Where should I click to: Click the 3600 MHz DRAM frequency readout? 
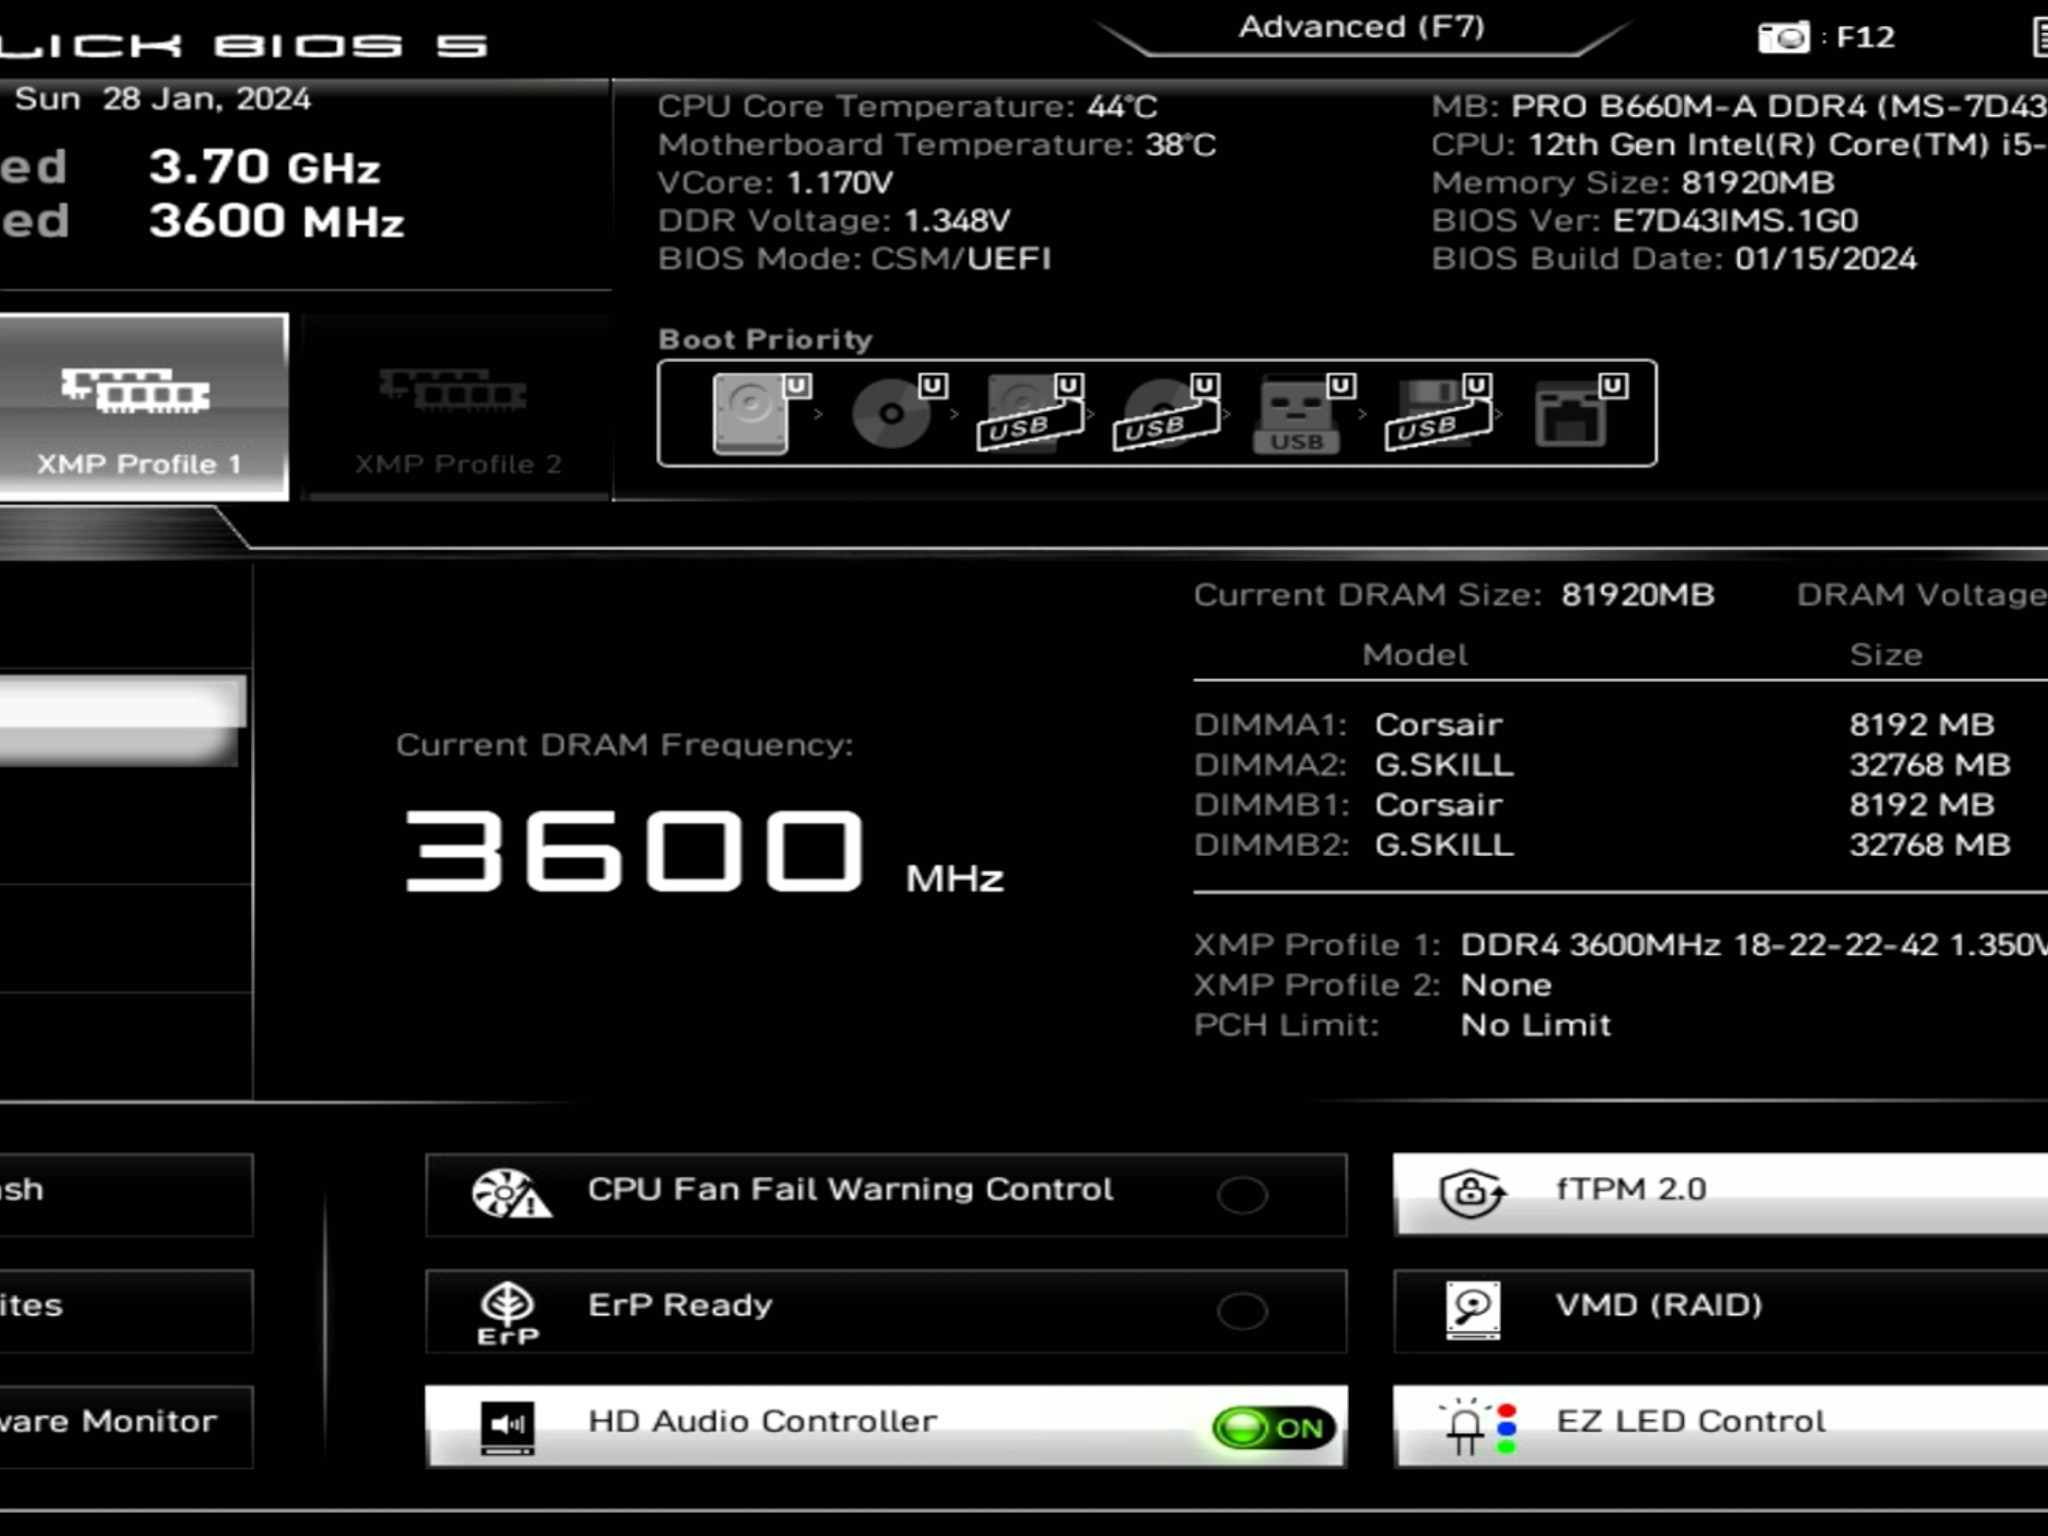704,852
